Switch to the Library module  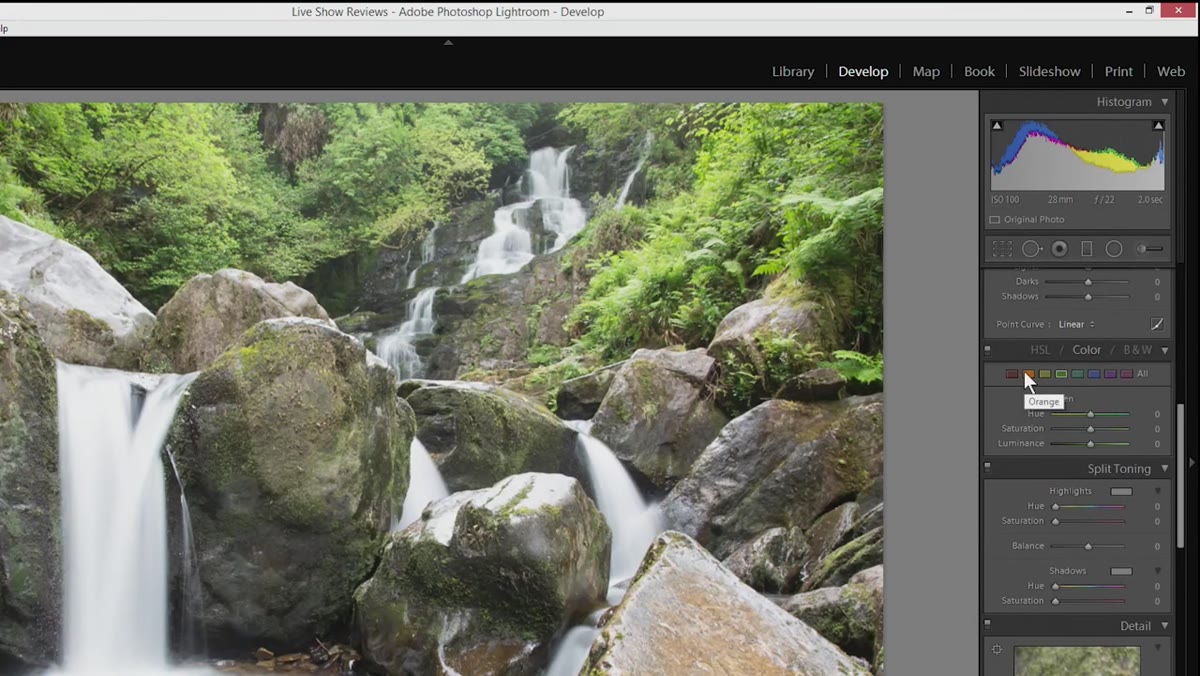793,71
